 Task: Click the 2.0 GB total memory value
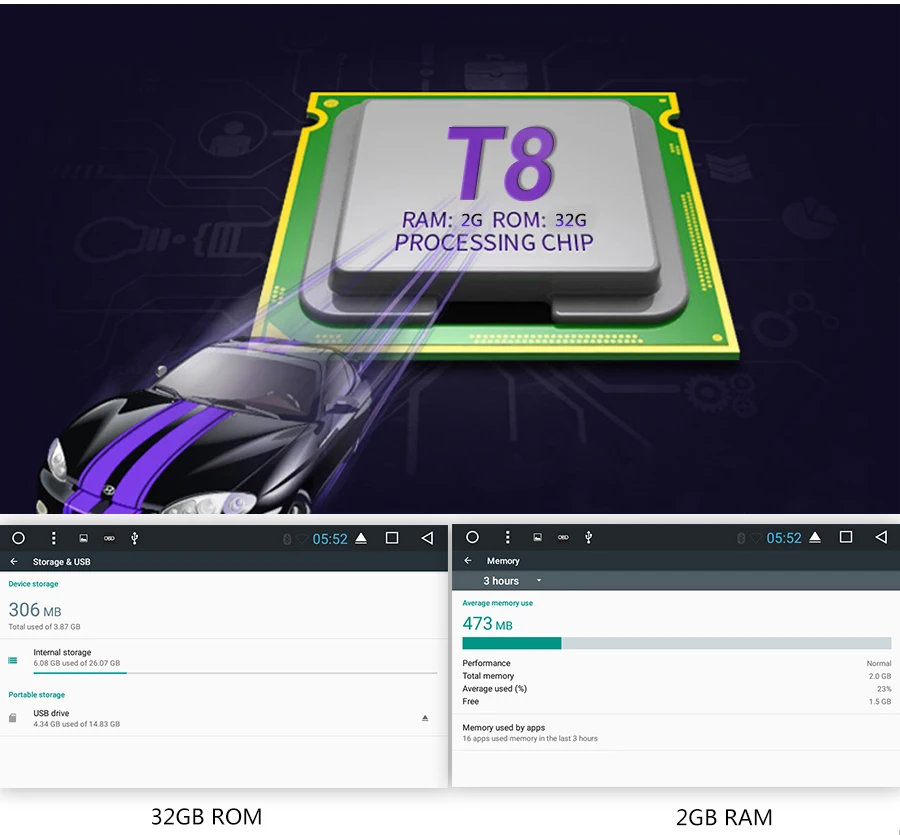[880, 676]
